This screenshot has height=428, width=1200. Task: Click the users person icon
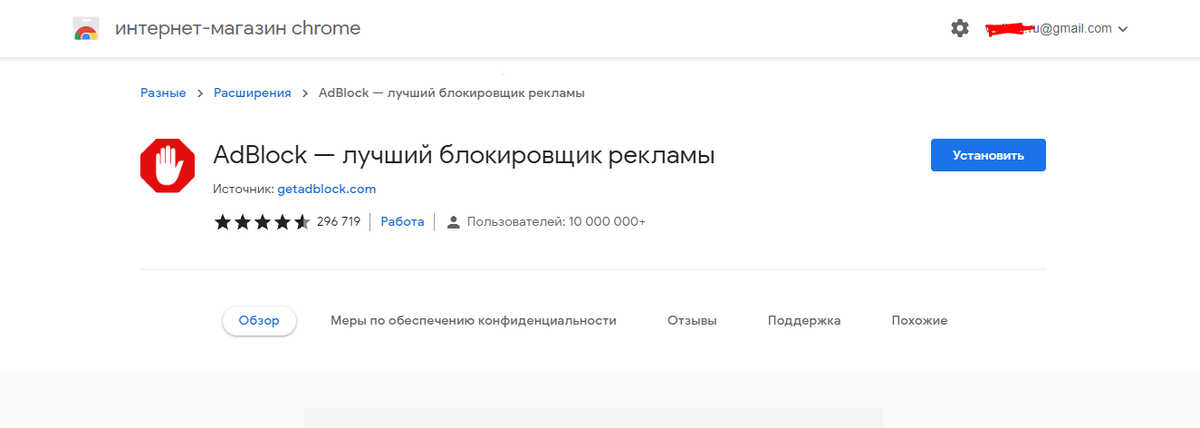click(x=454, y=222)
